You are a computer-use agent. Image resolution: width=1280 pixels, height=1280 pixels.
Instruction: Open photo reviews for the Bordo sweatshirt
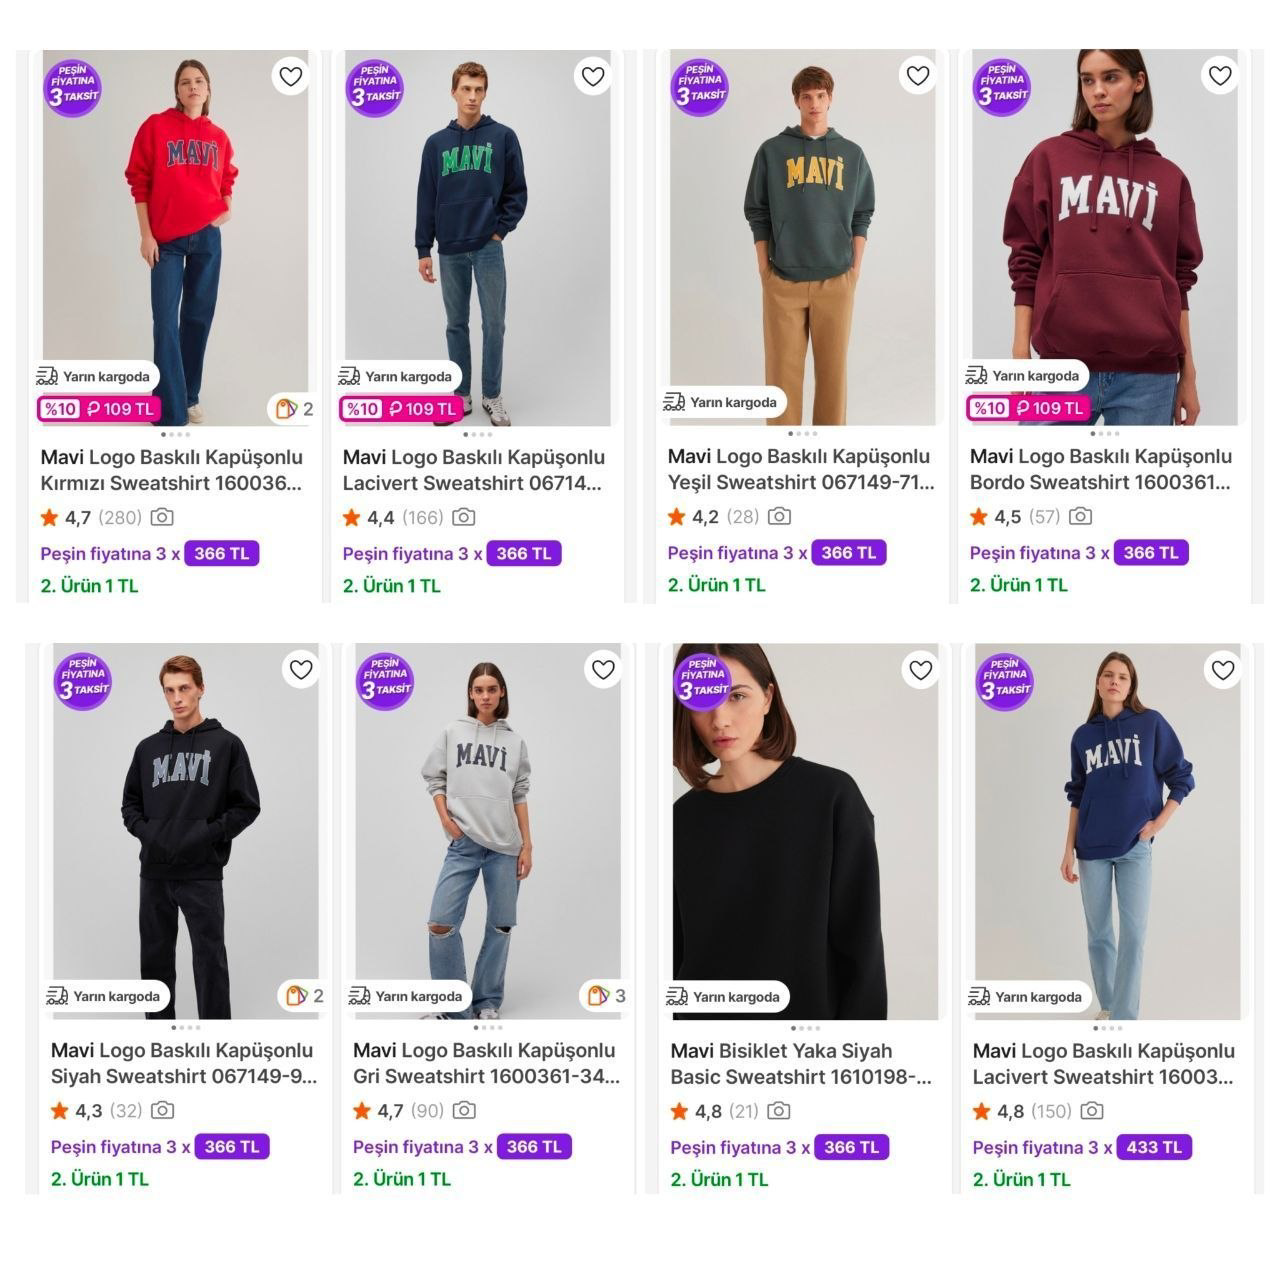click(x=1080, y=516)
